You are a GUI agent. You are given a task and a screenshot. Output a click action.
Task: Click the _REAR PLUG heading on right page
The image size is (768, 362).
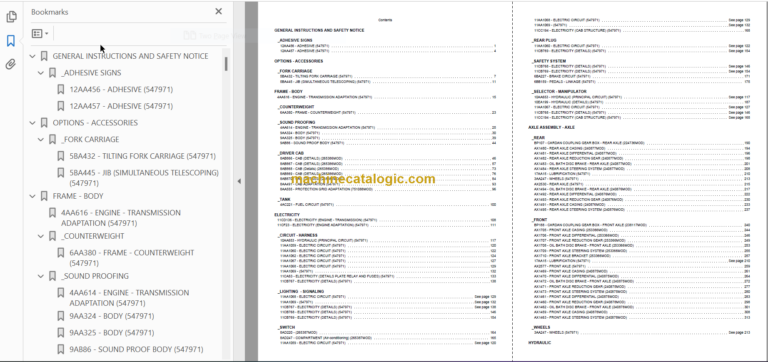coord(544,40)
